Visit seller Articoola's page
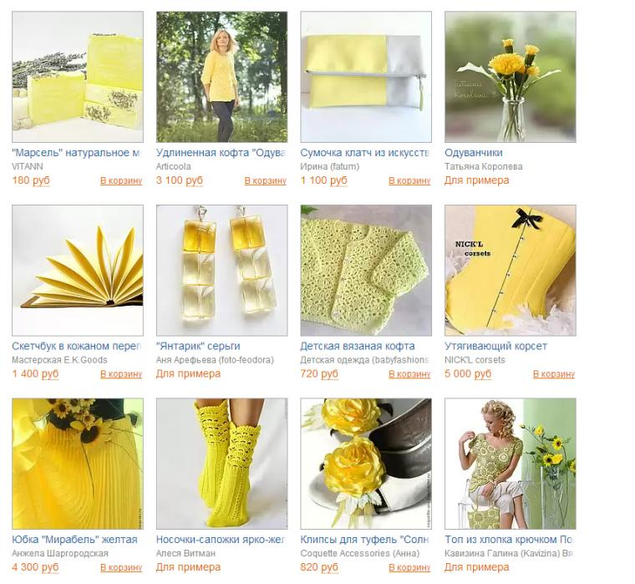635x584 pixels. point(173,166)
